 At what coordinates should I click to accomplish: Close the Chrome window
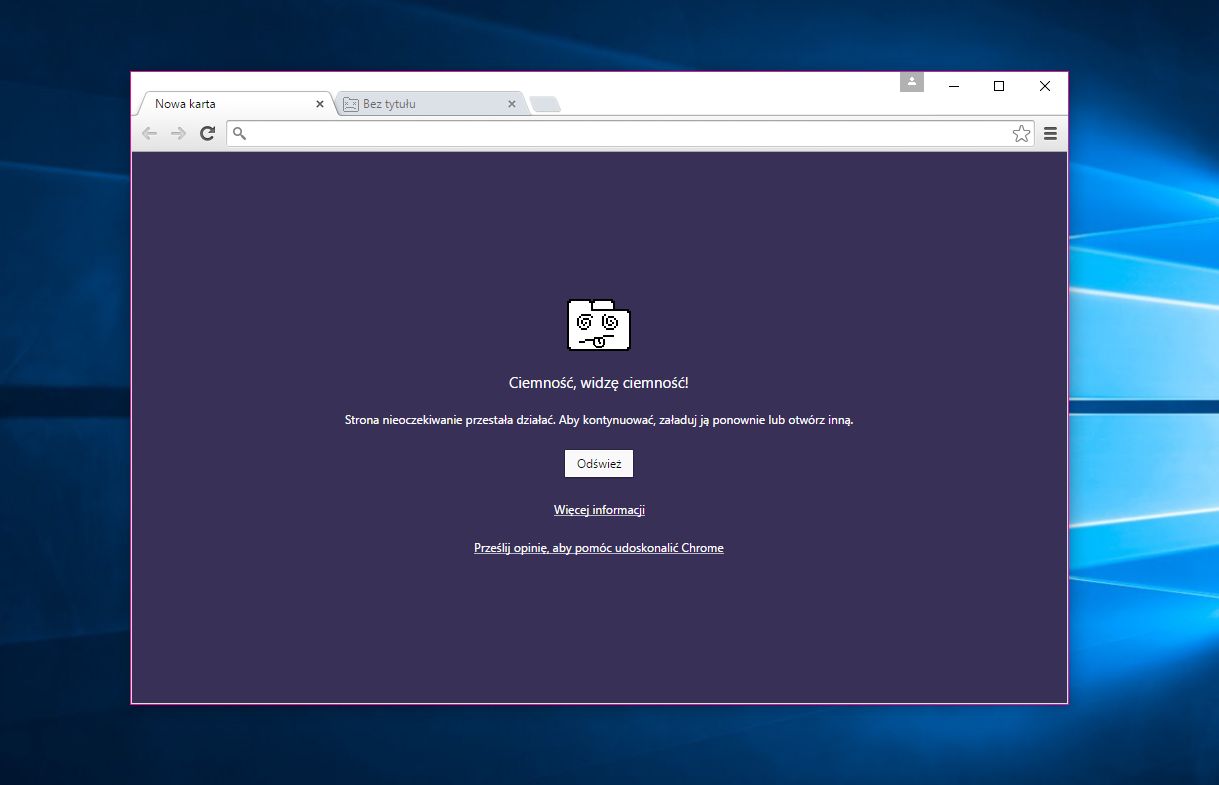click(1045, 86)
